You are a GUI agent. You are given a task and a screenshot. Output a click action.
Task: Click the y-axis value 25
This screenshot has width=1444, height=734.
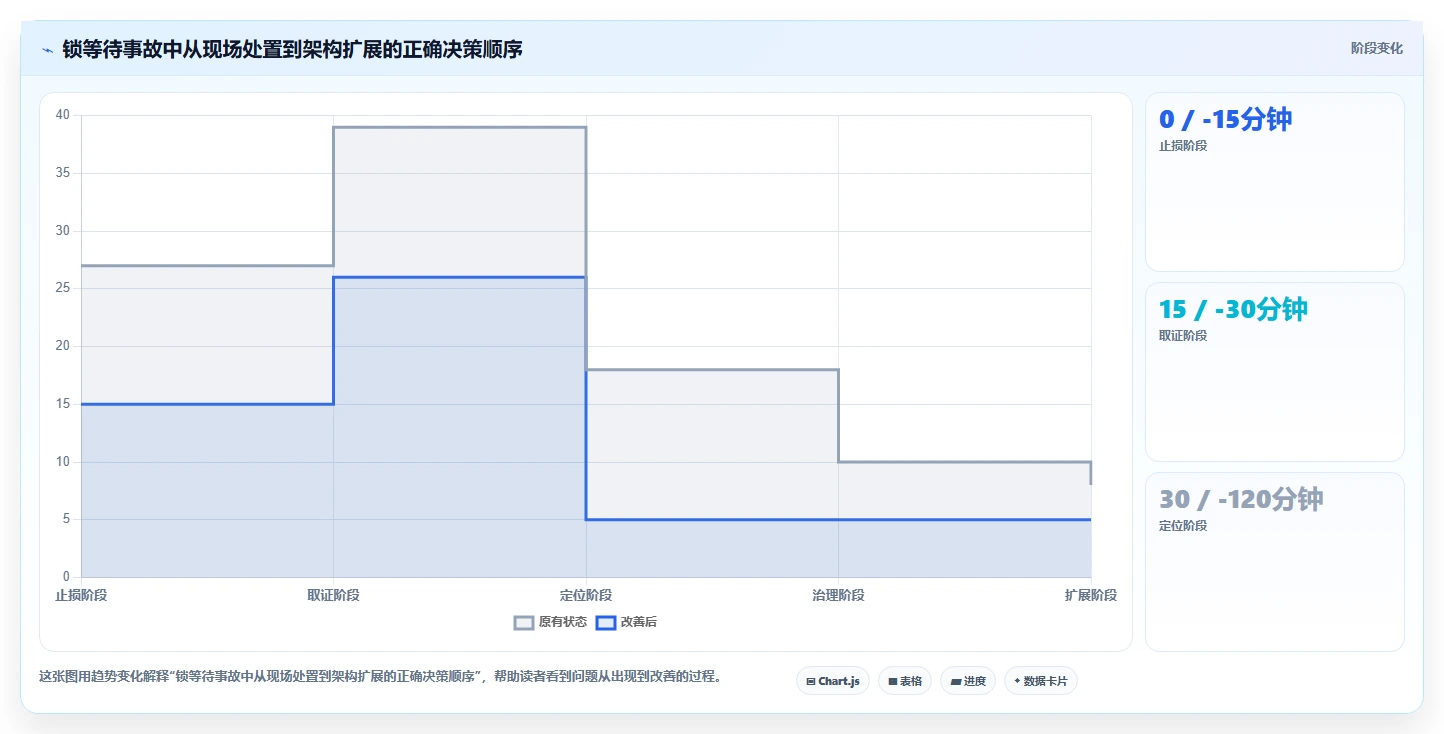(62, 288)
